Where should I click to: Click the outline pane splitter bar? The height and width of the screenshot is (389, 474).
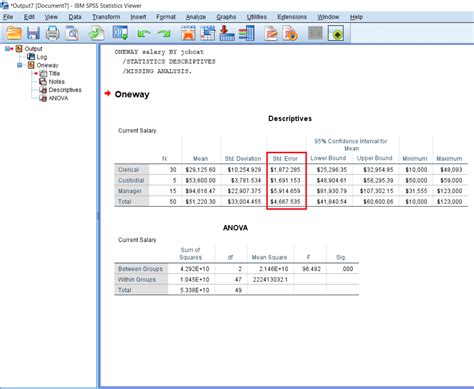tap(98, 216)
